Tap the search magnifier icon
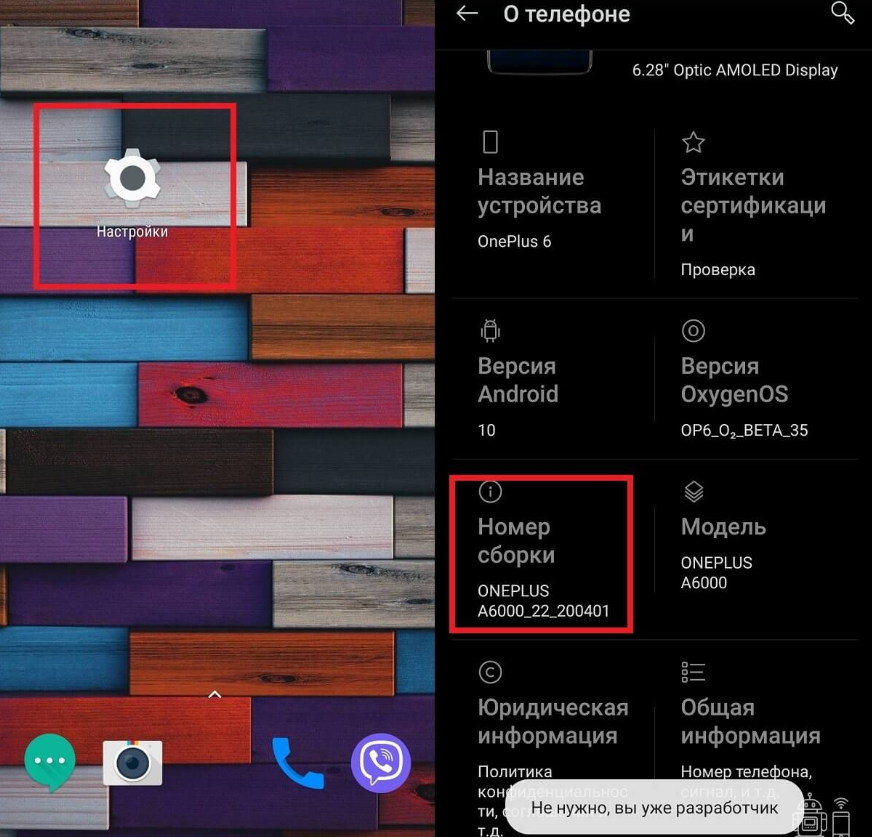 (843, 13)
